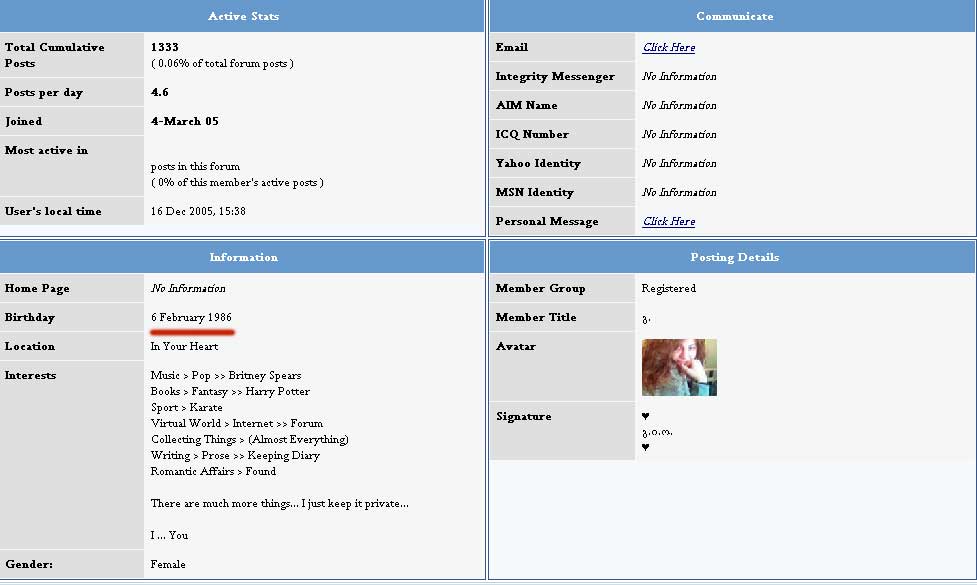Click the 'Communicate' section header
The height and width of the screenshot is (585, 977).
pyautogui.click(x=735, y=16)
